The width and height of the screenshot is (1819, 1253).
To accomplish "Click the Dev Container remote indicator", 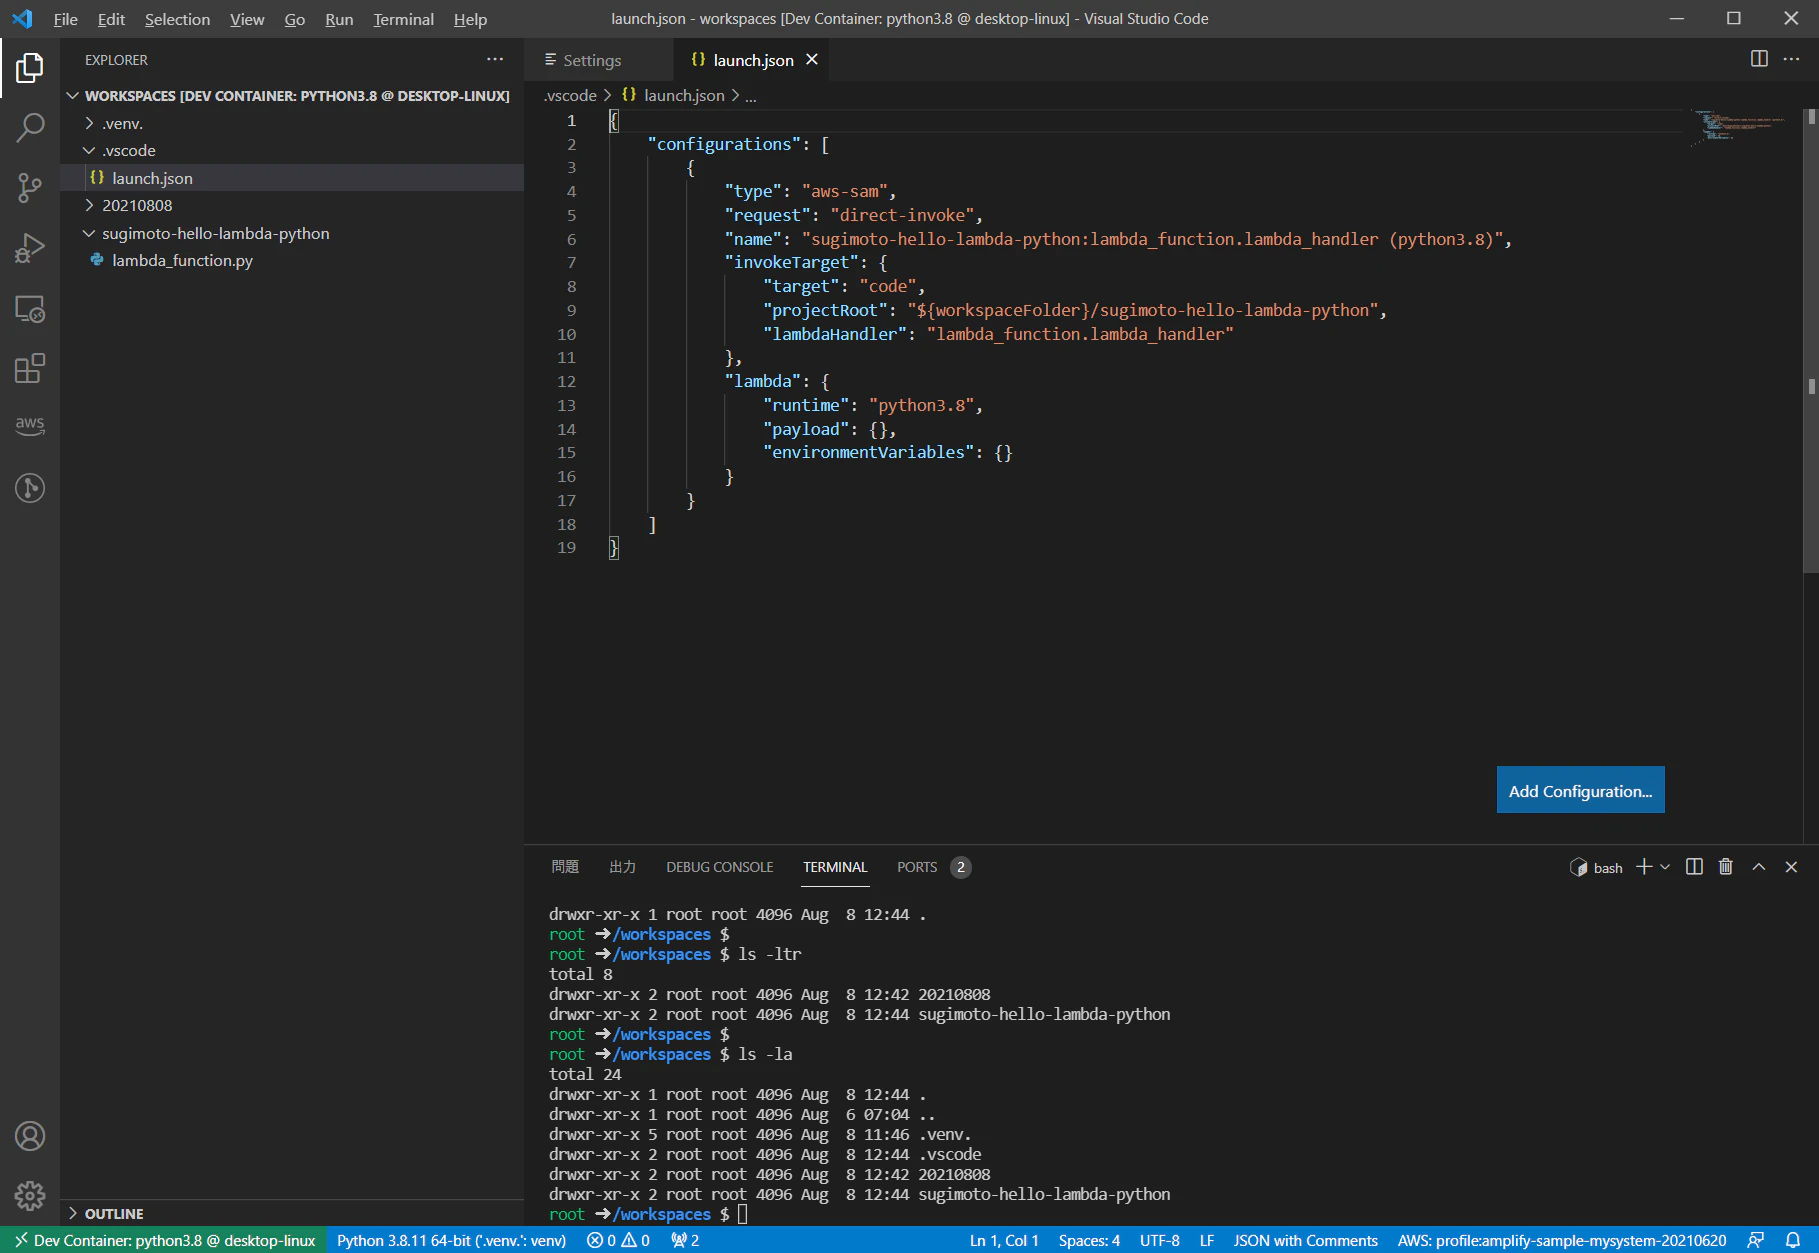I will pos(164,1240).
